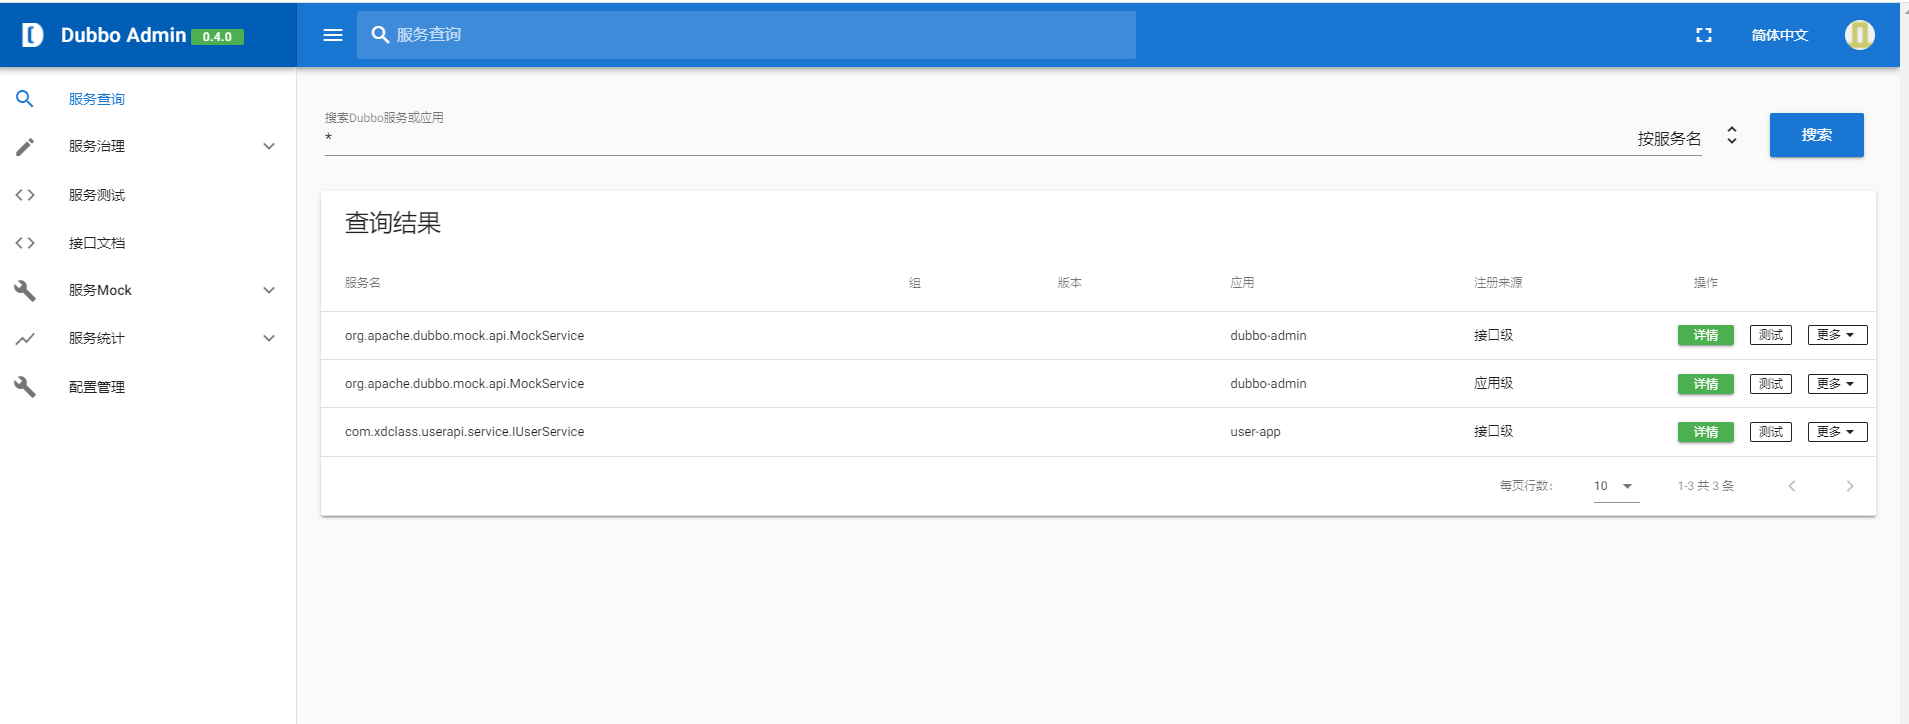Open the user avatar in the header
1909x724 pixels.
pyautogui.click(x=1859, y=35)
